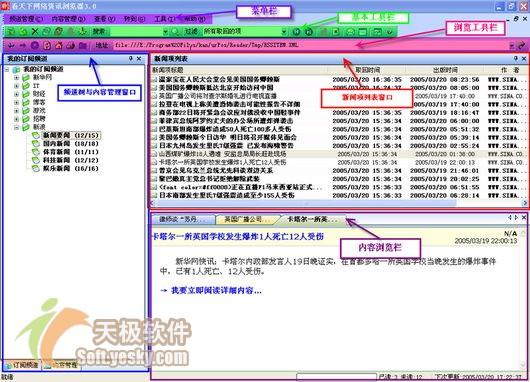Image resolution: width=530 pixels, height=382 pixels.
Task: Click the Go arrow icon beside address bar
Action: pyautogui.click(x=522, y=45)
